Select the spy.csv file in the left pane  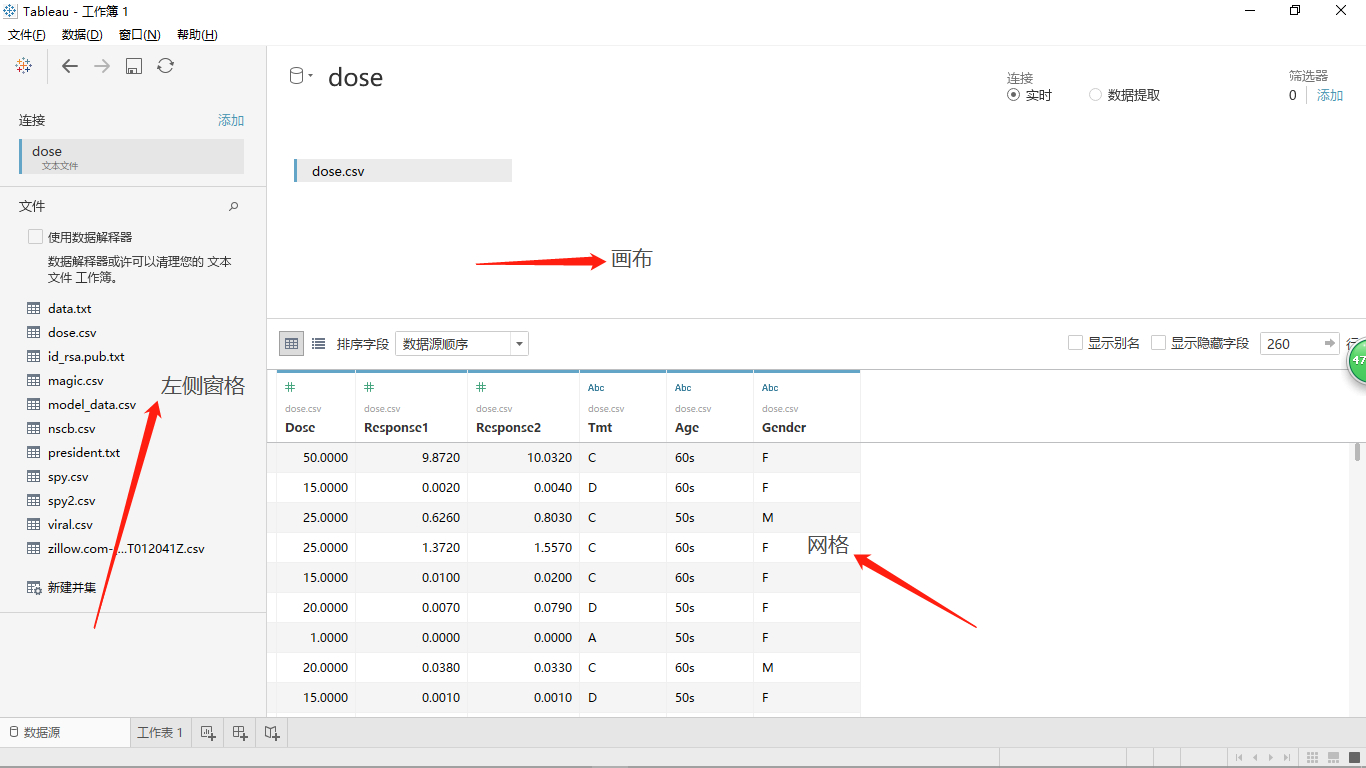(x=68, y=476)
